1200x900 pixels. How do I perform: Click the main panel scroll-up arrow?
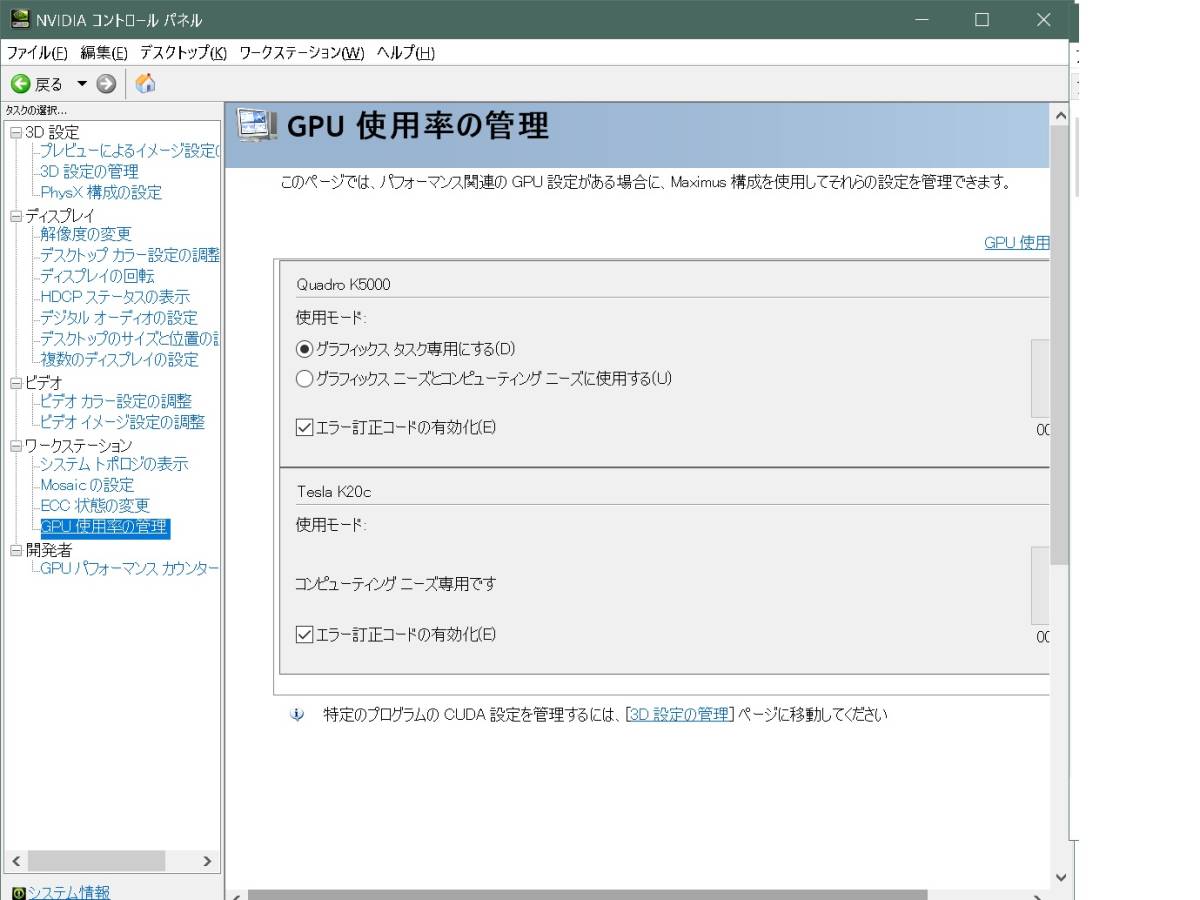click(1061, 115)
